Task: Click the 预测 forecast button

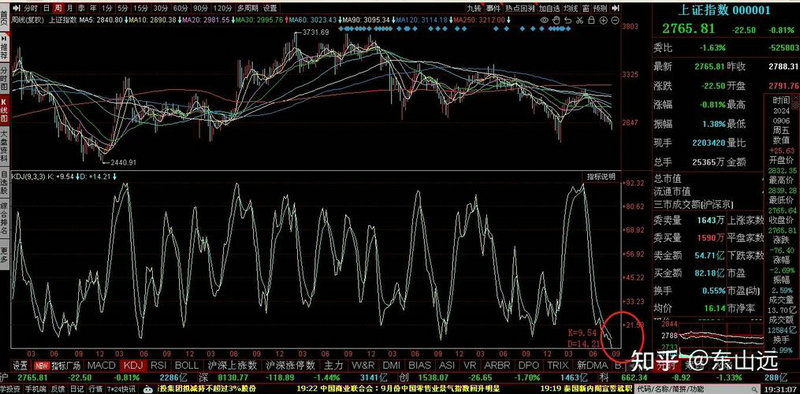Action: [x=600, y=9]
